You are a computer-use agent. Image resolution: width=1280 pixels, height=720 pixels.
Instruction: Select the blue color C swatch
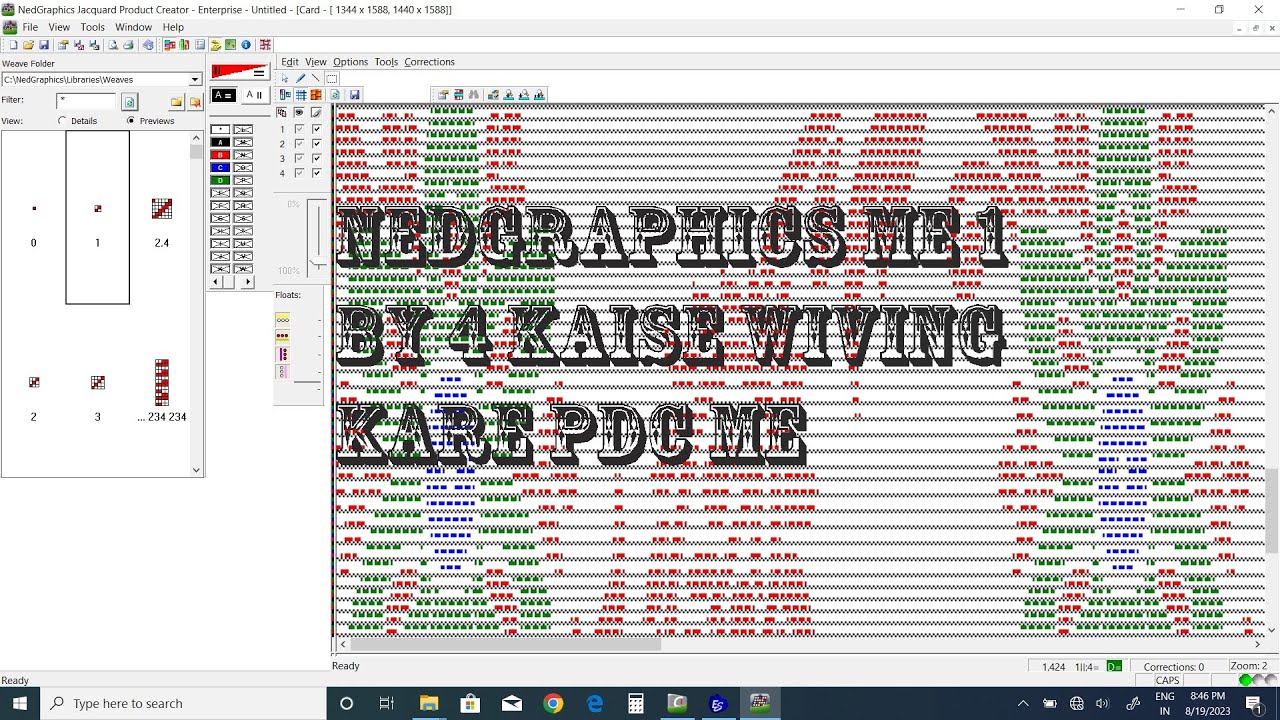pos(220,167)
